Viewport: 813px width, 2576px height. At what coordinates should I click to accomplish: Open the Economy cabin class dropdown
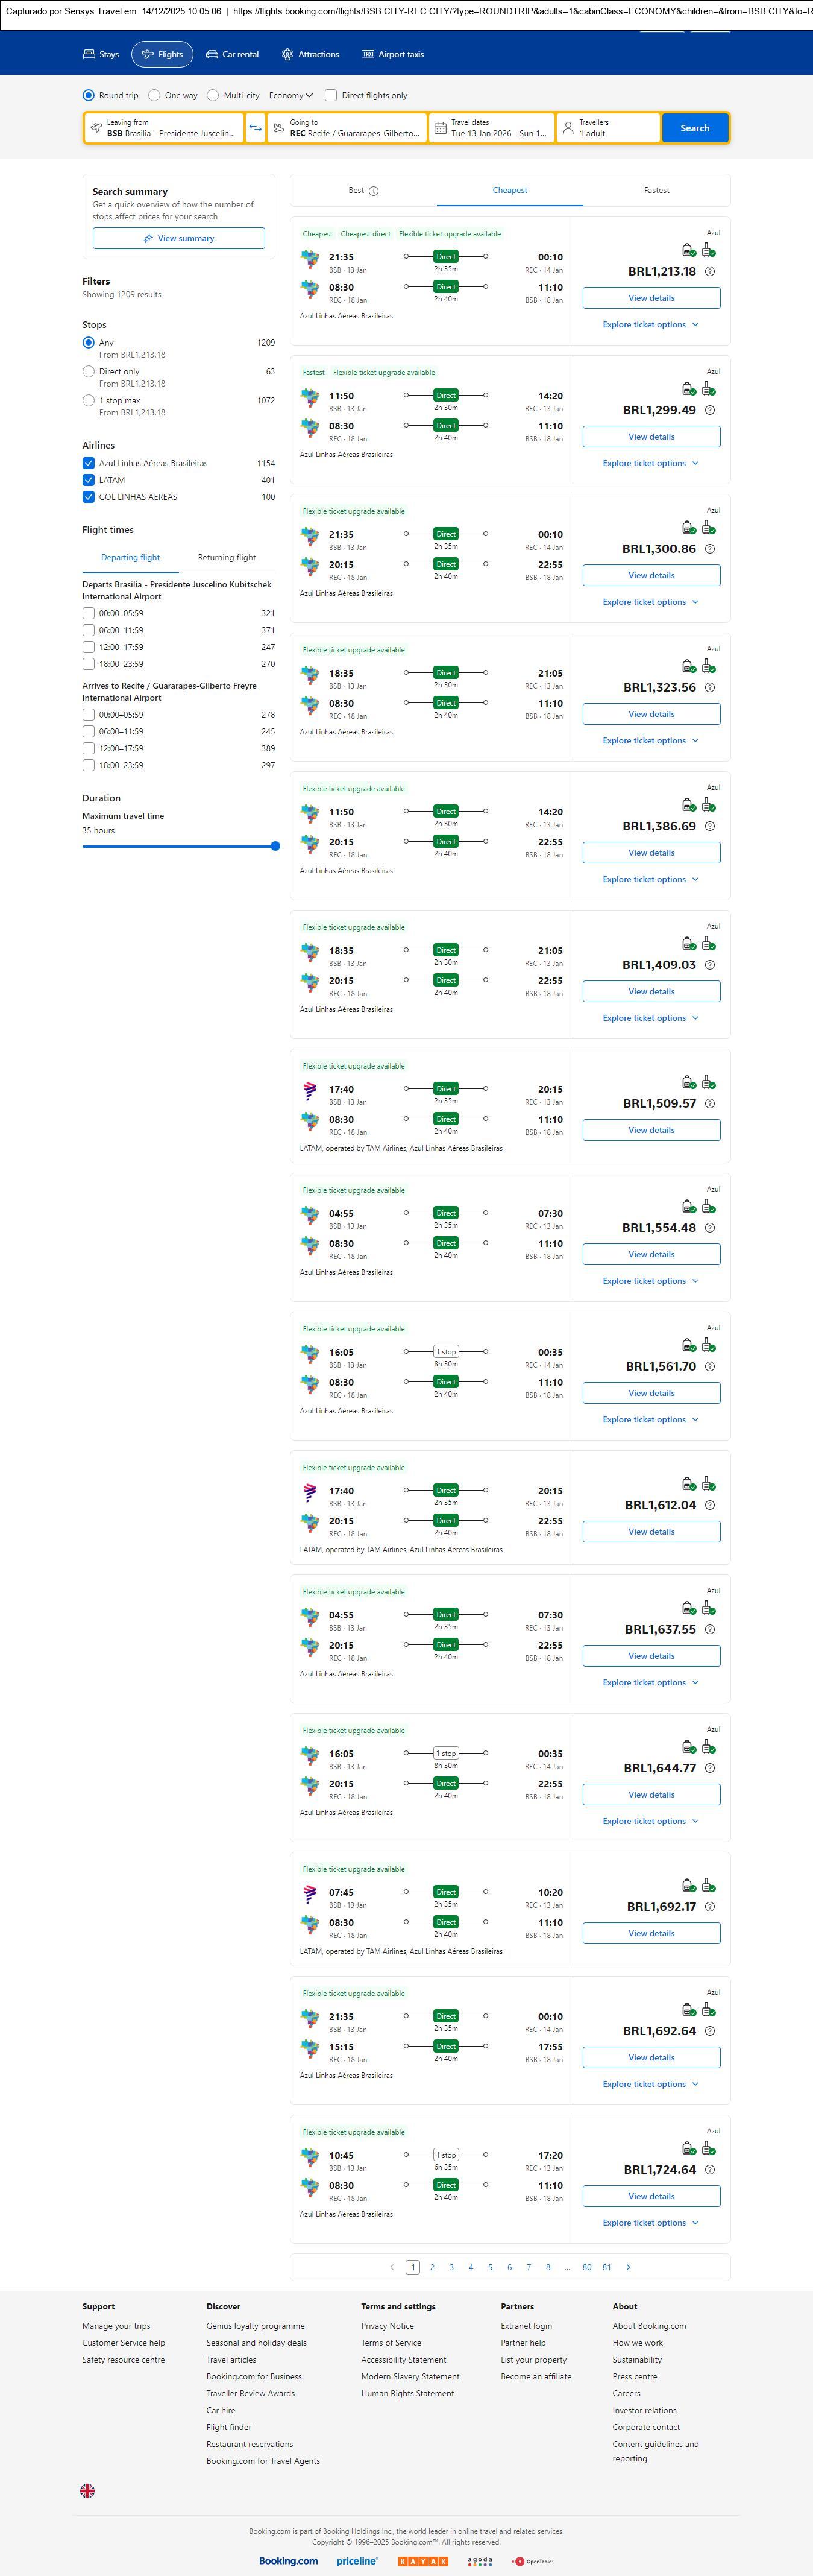(x=290, y=96)
